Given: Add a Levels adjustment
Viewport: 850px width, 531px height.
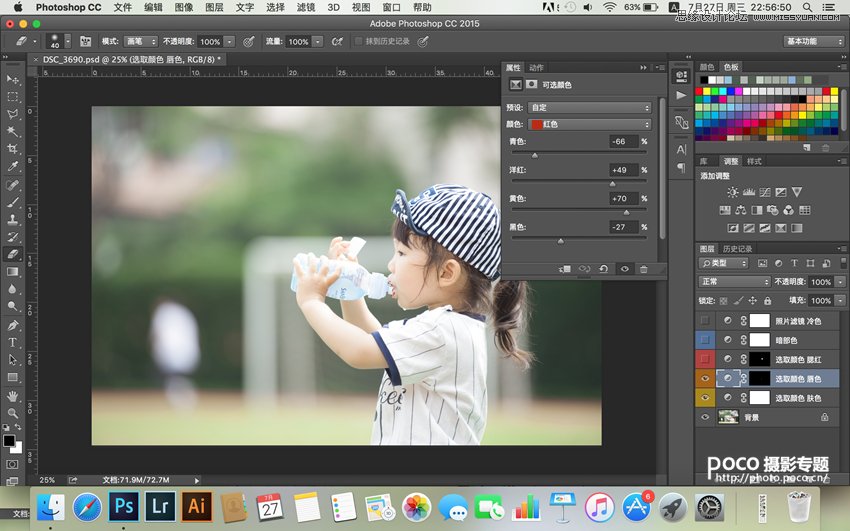Looking at the screenshot, I should (x=749, y=192).
